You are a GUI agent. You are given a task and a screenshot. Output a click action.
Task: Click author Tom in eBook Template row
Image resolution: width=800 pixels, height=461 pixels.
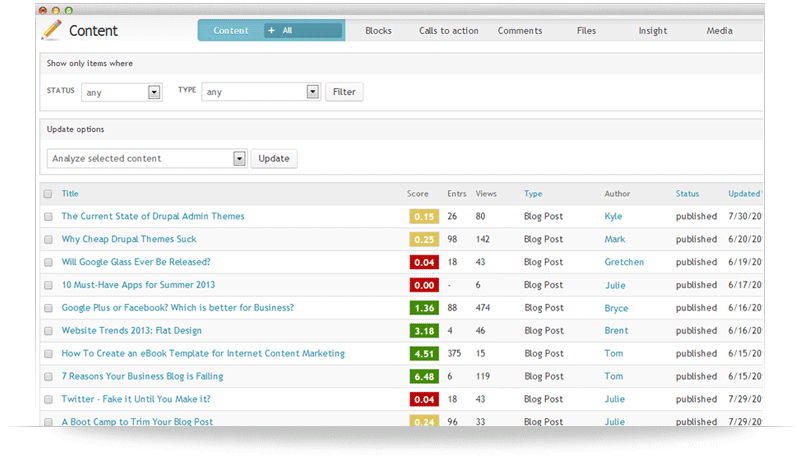pos(614,353)
